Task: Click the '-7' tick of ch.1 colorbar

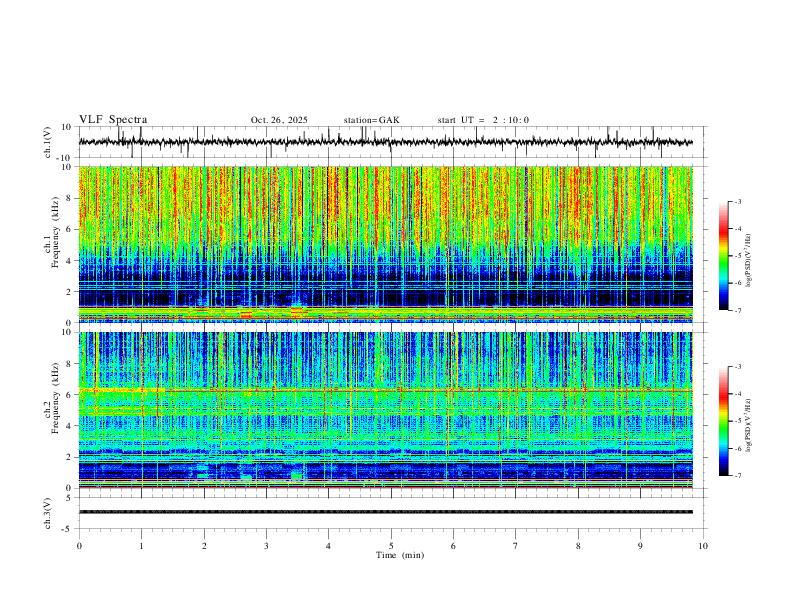Action: 737,310
